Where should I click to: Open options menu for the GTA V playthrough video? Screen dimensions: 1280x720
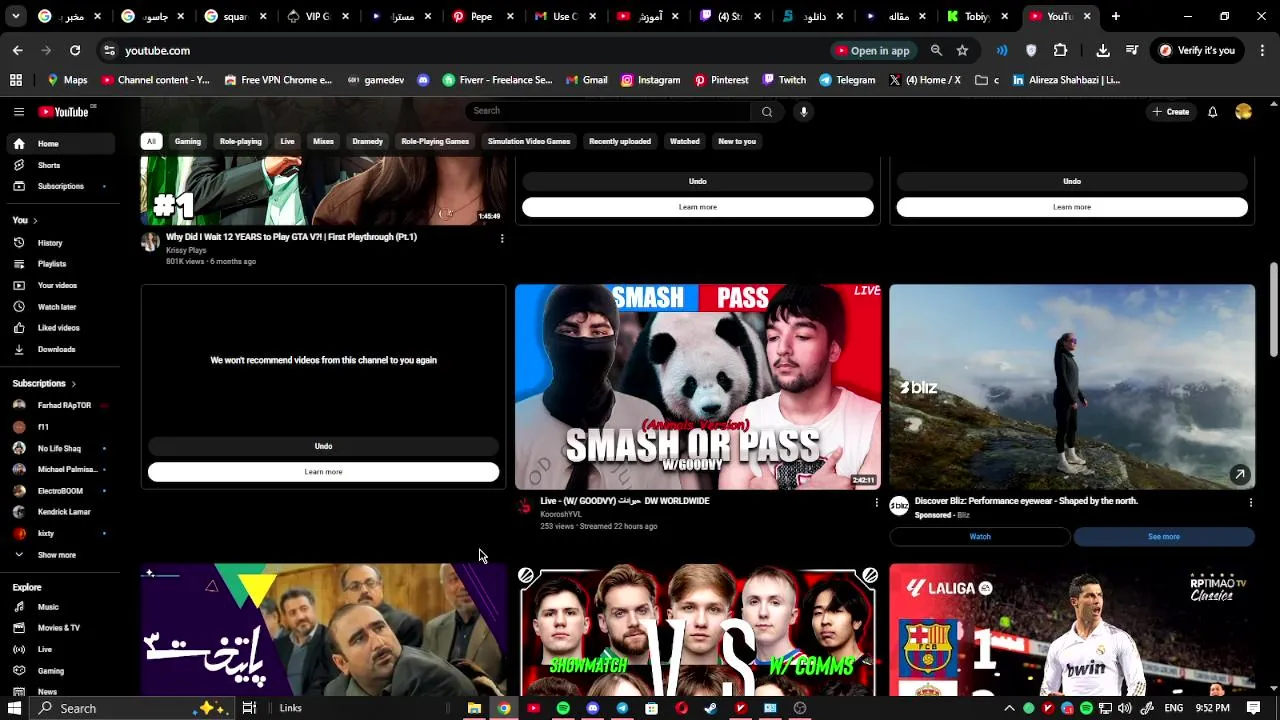502,238
